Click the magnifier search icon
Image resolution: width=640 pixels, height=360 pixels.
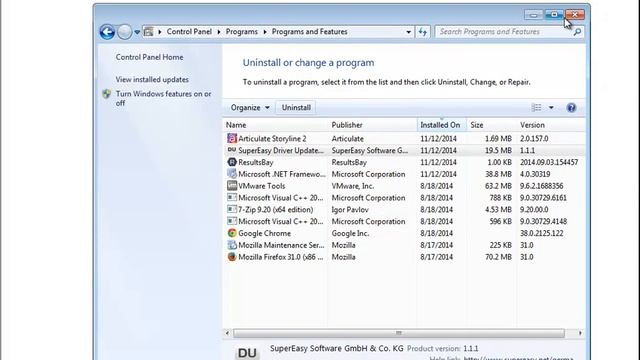click(577, 32)
